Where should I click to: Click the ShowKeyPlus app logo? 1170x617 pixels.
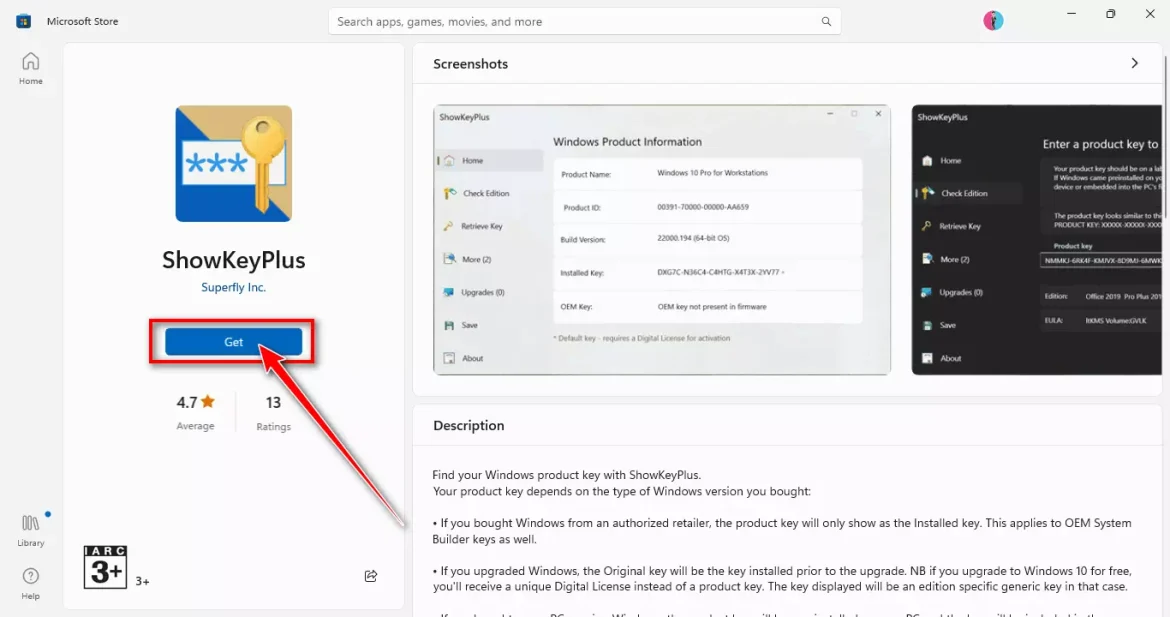[234, 163]
